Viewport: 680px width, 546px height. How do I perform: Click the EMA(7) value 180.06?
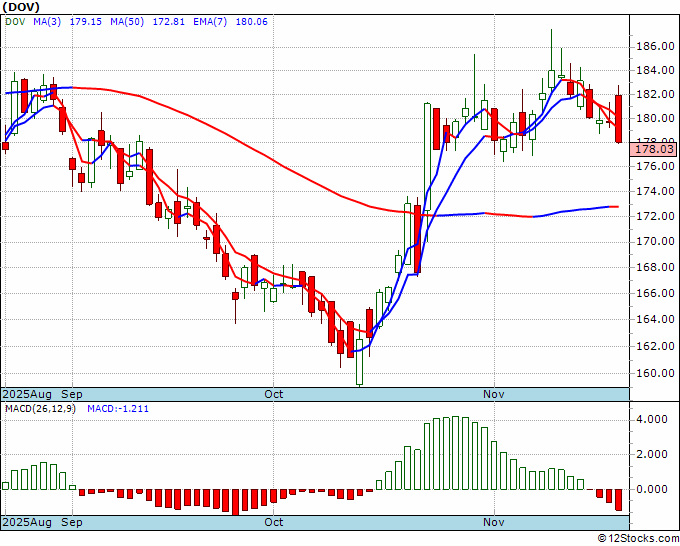252,22
